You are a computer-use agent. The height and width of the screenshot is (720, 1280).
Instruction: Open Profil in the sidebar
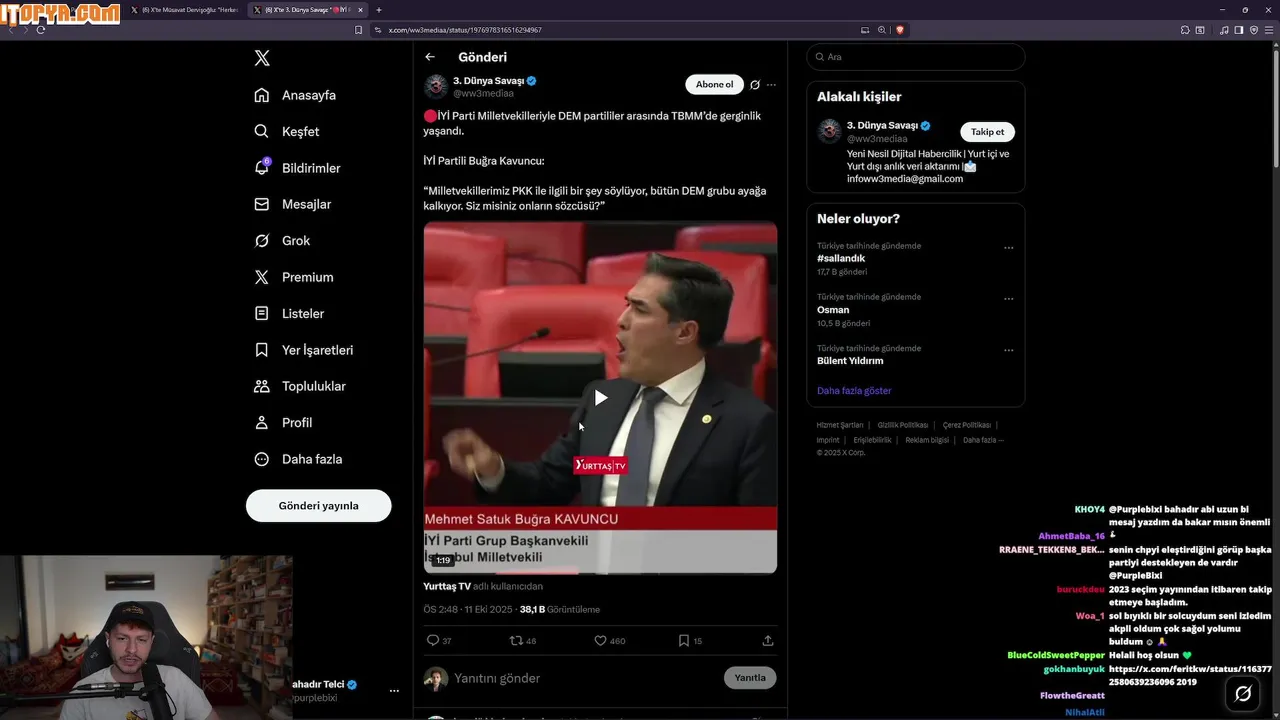coord(283,422)
